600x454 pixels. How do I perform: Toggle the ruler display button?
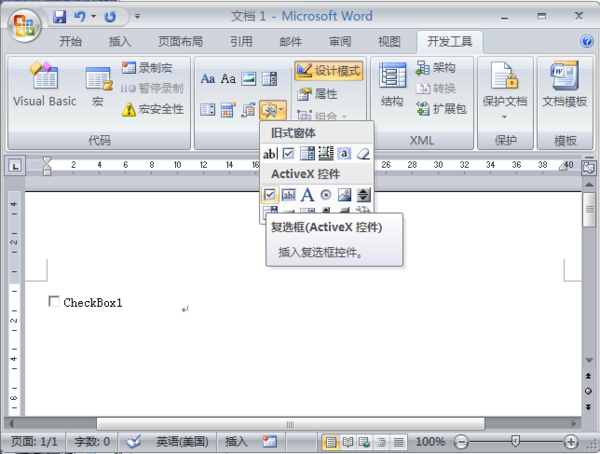(589, 168)
